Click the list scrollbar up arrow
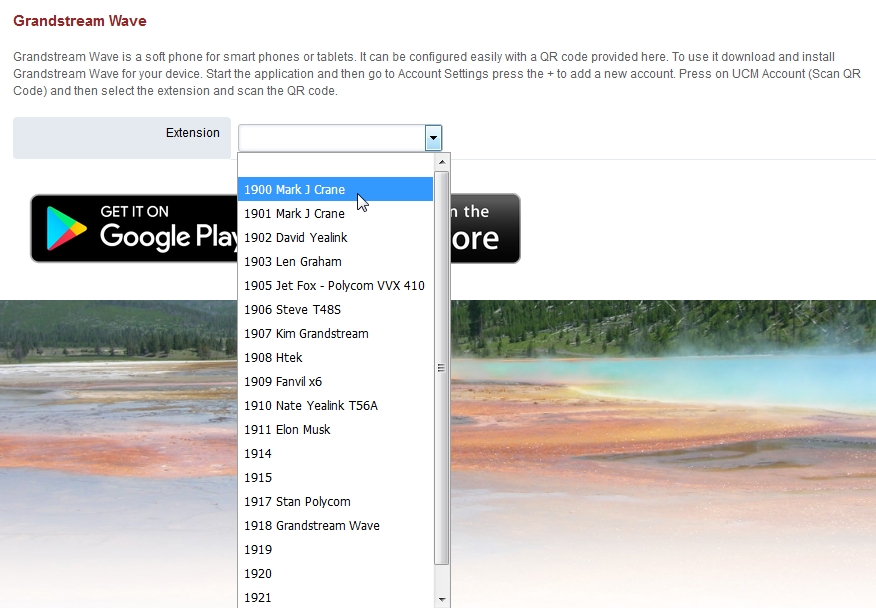Image resolution: width=876 pixels, height=608 pixels. click(x=442, y=162)
